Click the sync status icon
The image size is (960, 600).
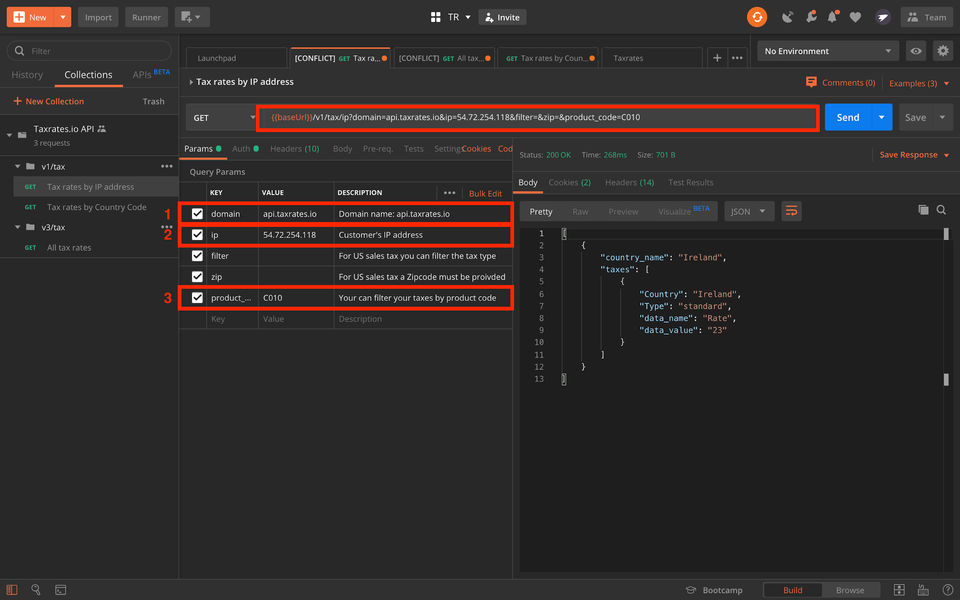[757, 17]
